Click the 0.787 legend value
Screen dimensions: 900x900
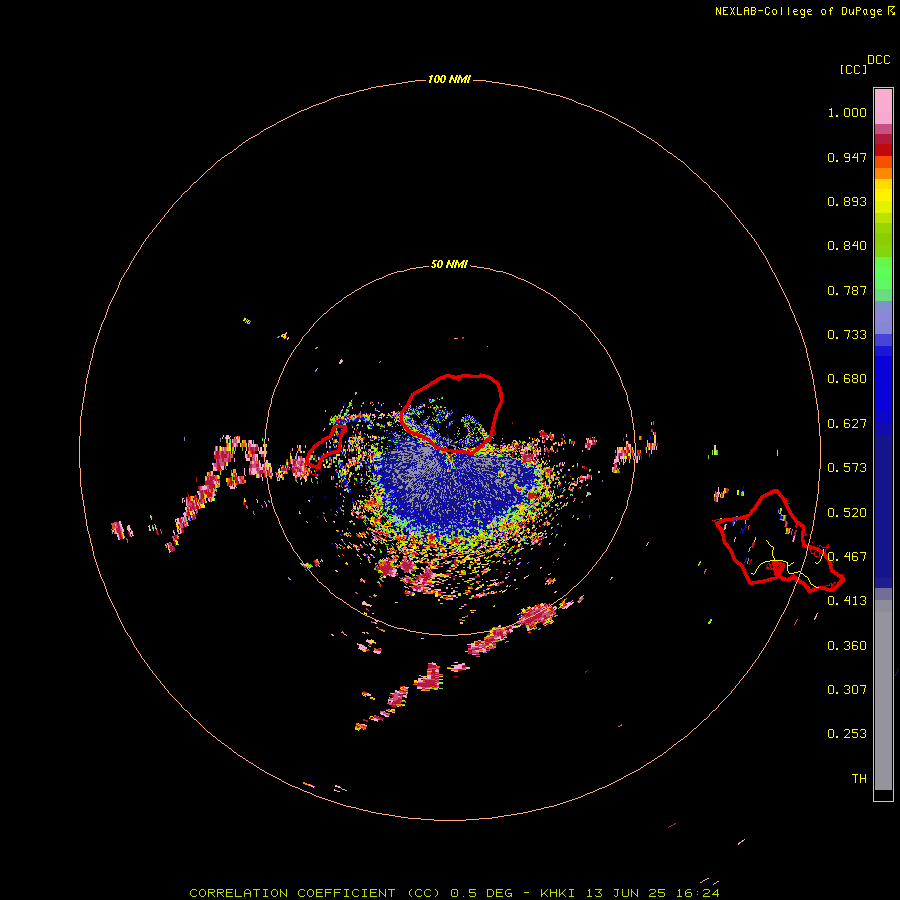pos(847,290)
